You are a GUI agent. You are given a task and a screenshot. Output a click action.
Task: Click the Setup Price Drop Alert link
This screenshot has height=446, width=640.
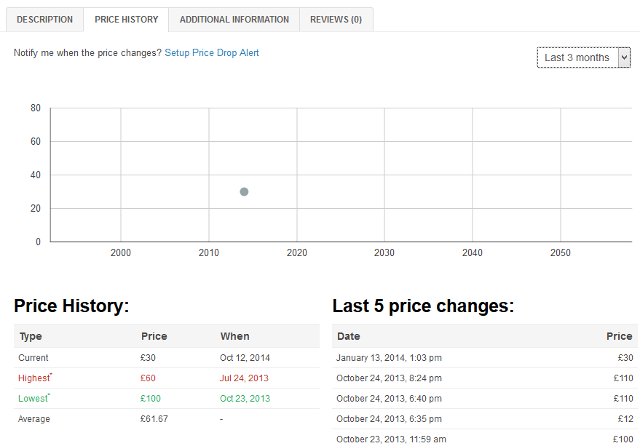pyautogui.click(x=212, y=52)
